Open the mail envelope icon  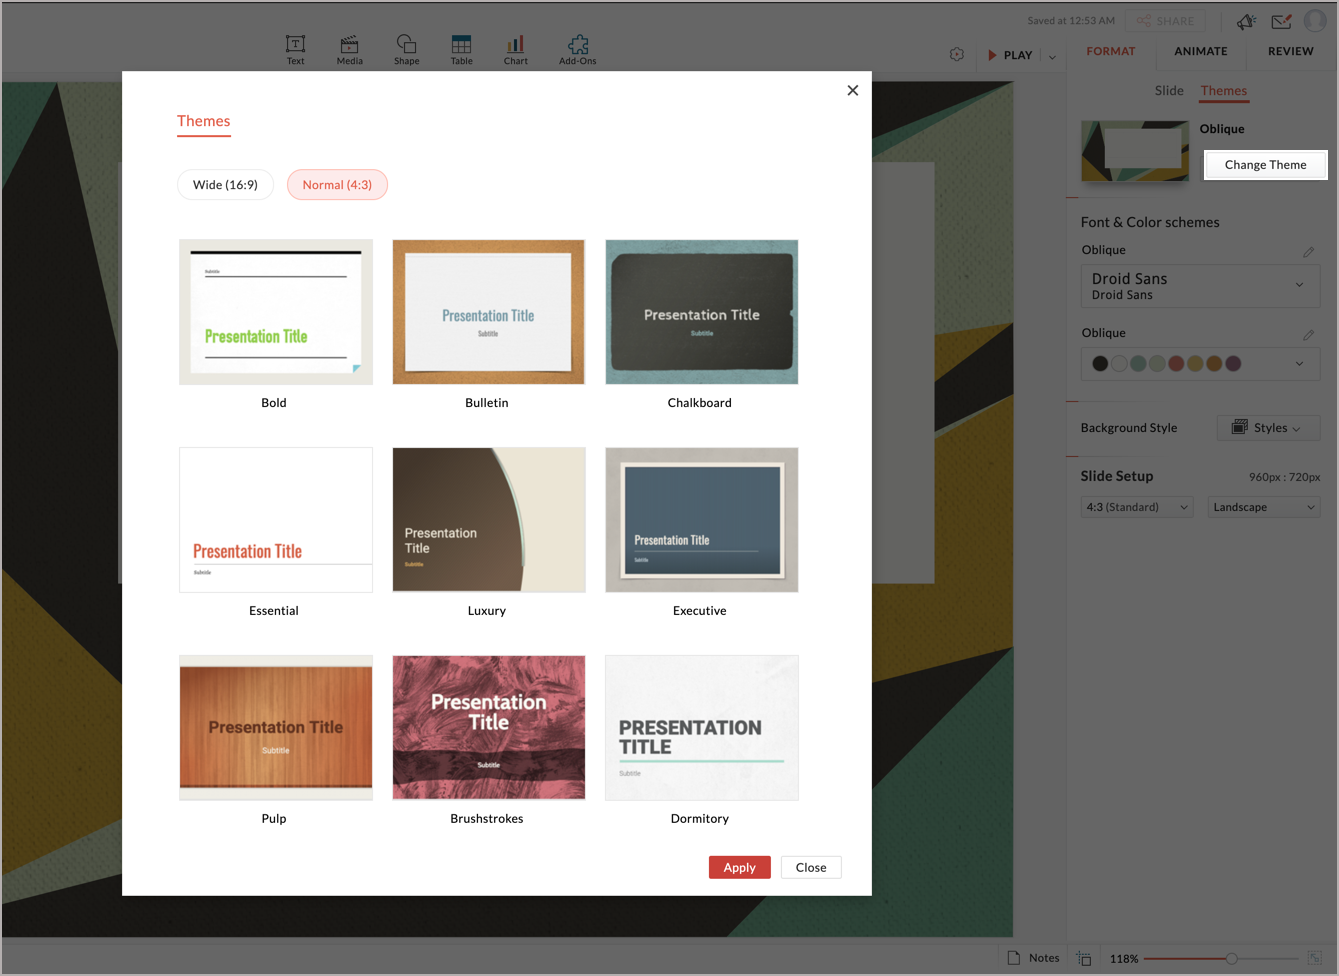tap(1281, 21)
